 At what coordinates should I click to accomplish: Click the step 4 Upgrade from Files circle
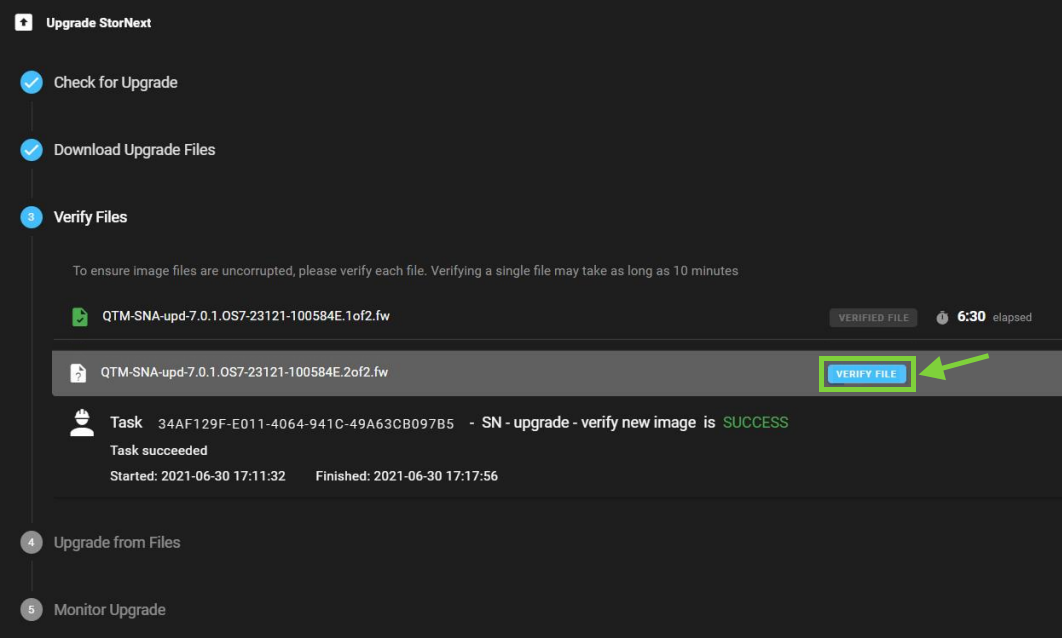(31, 543)
